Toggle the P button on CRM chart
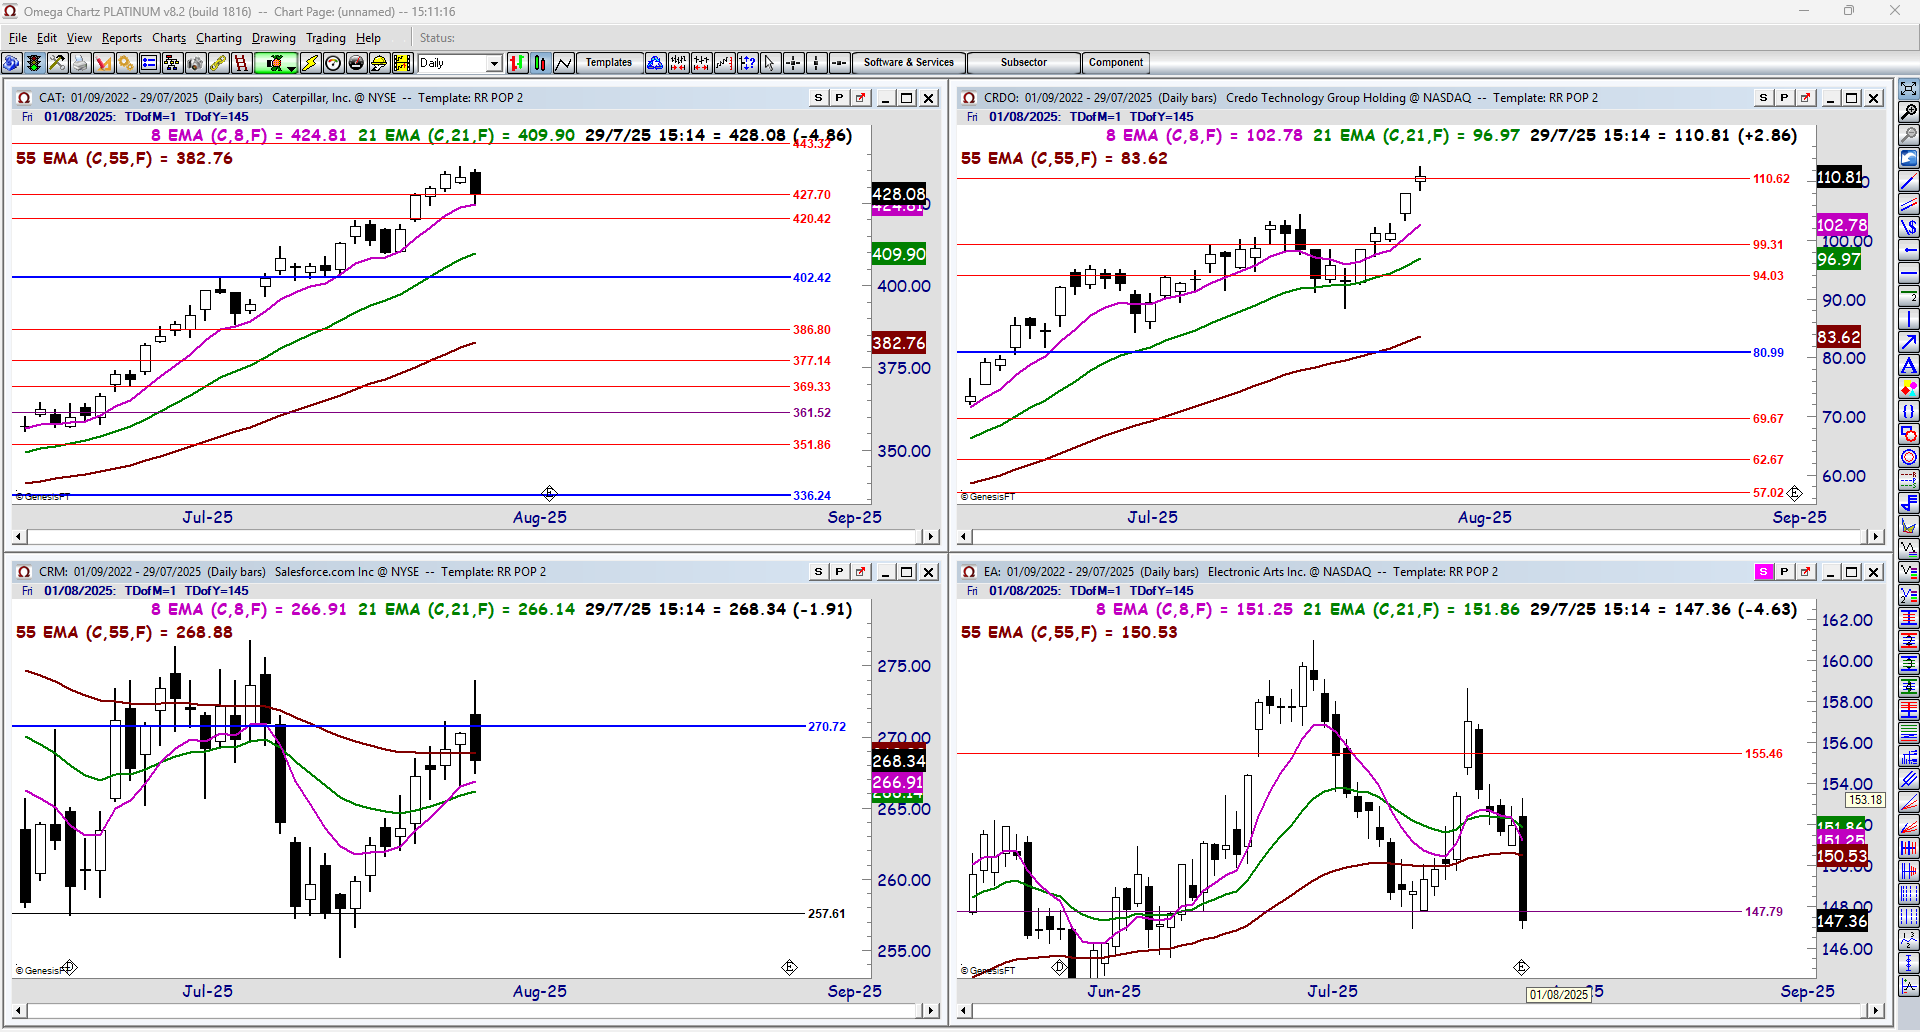This screenshot has width=1920, height=1032. pyautogui.click(x=839, y=572)
